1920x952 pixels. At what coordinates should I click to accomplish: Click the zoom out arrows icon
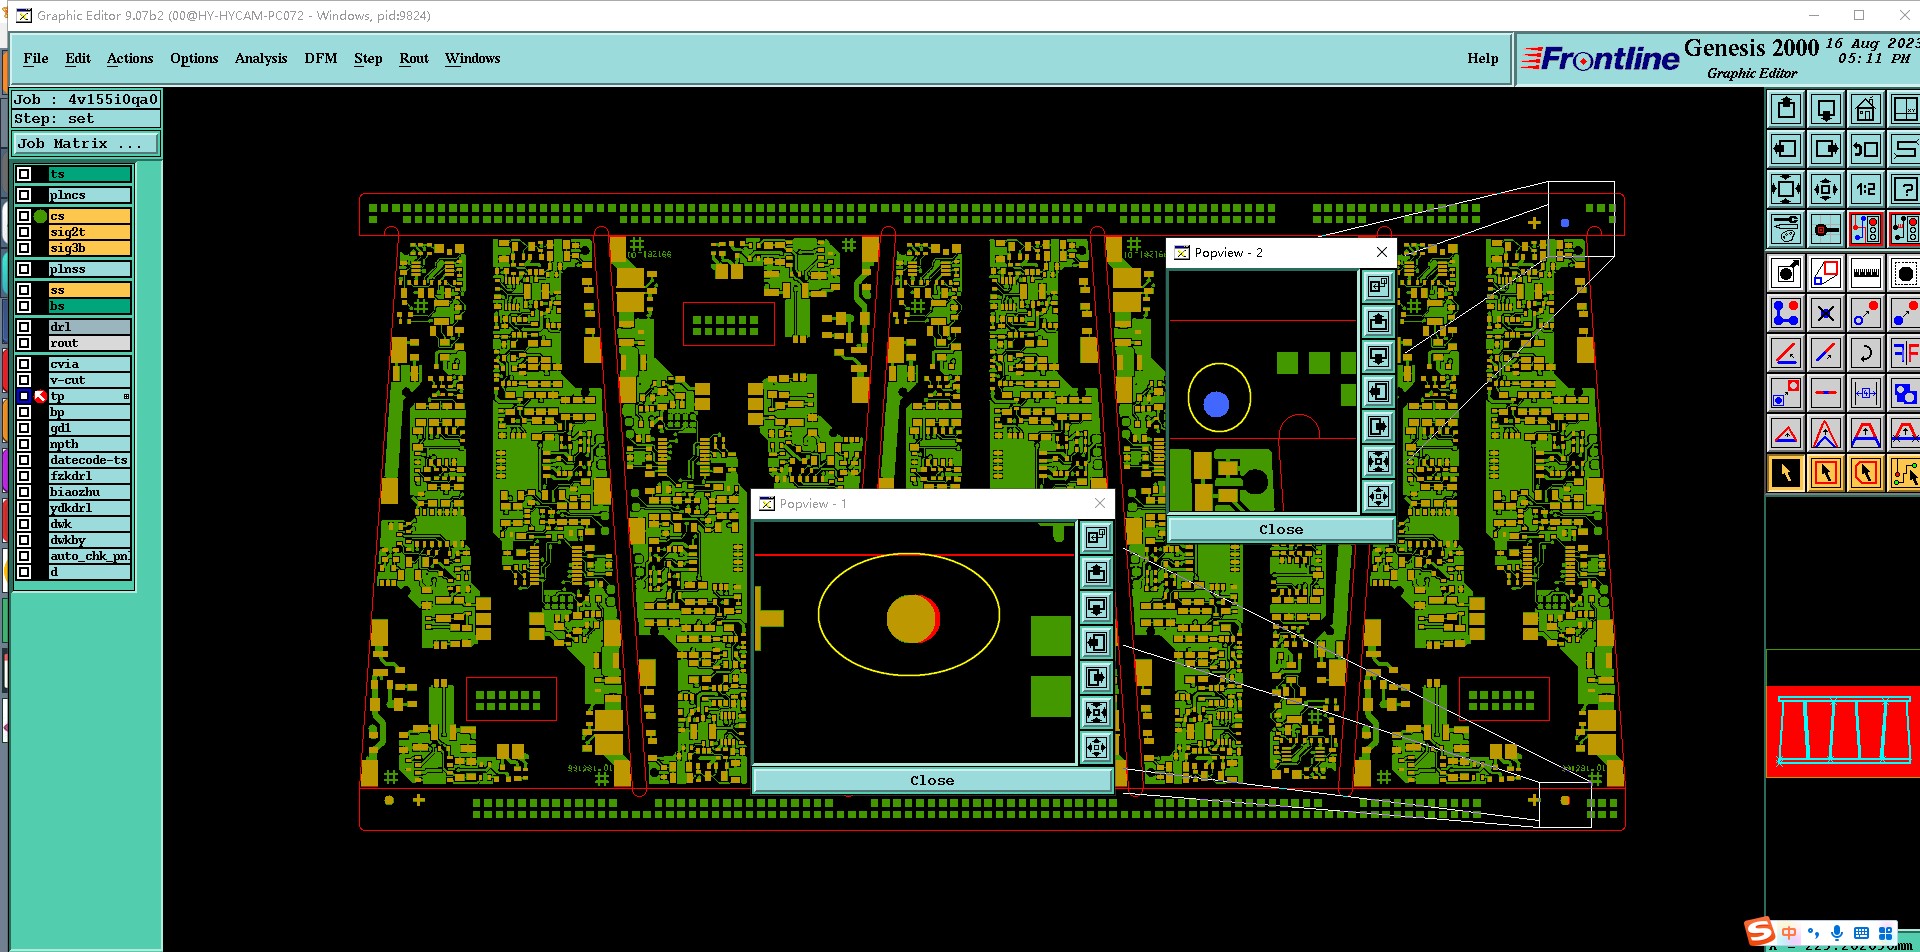coord(1826,189)
